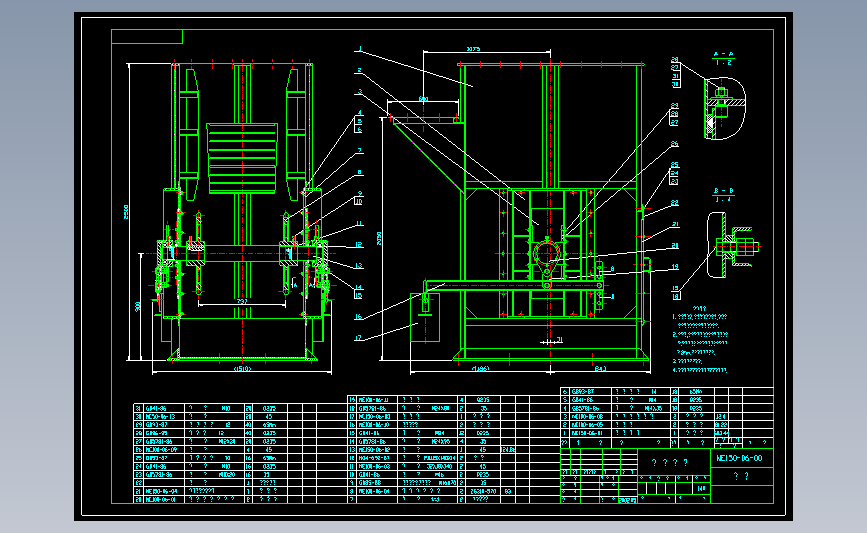Image resolution: width=867 pixels, height=533 pixels.
Task: Click part callout number 19 beside side view
Action: [x=675, y=266]
